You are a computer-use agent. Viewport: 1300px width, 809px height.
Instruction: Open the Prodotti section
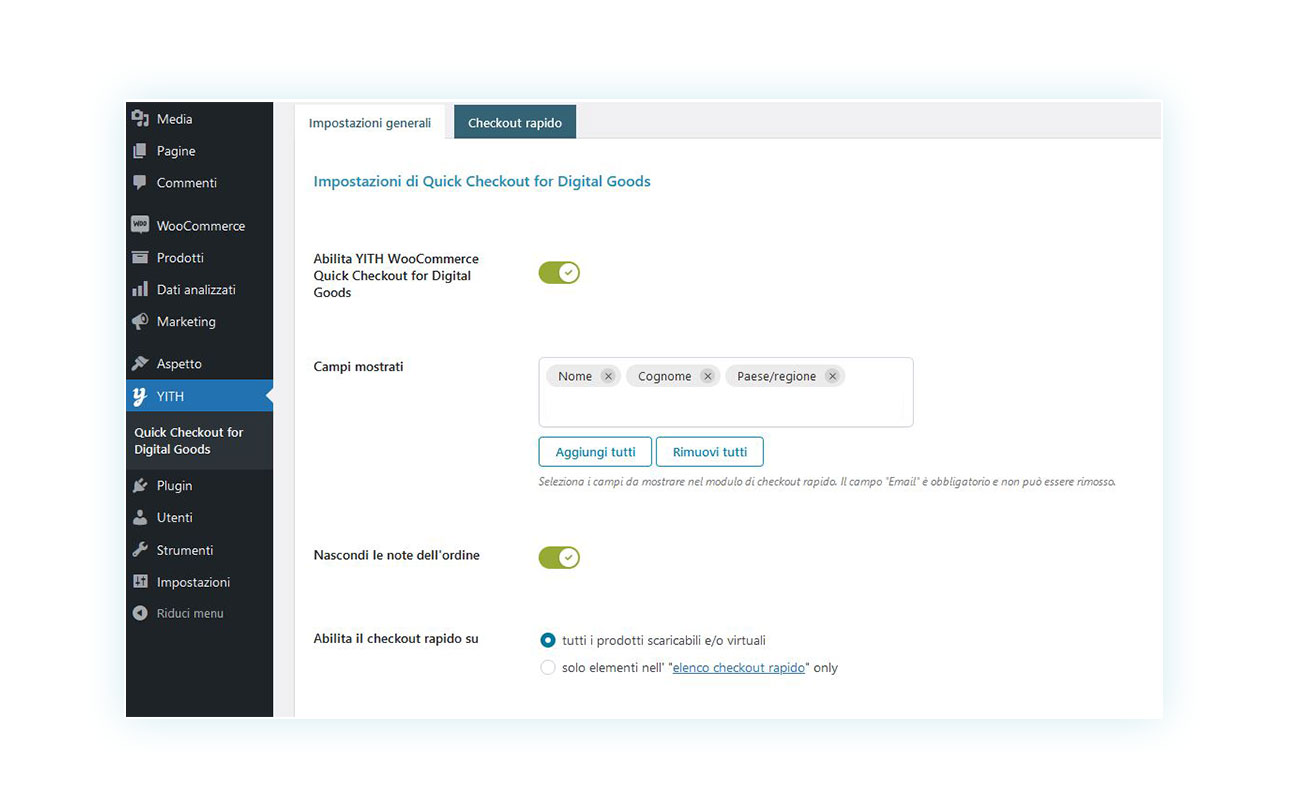tap(179, 257)
